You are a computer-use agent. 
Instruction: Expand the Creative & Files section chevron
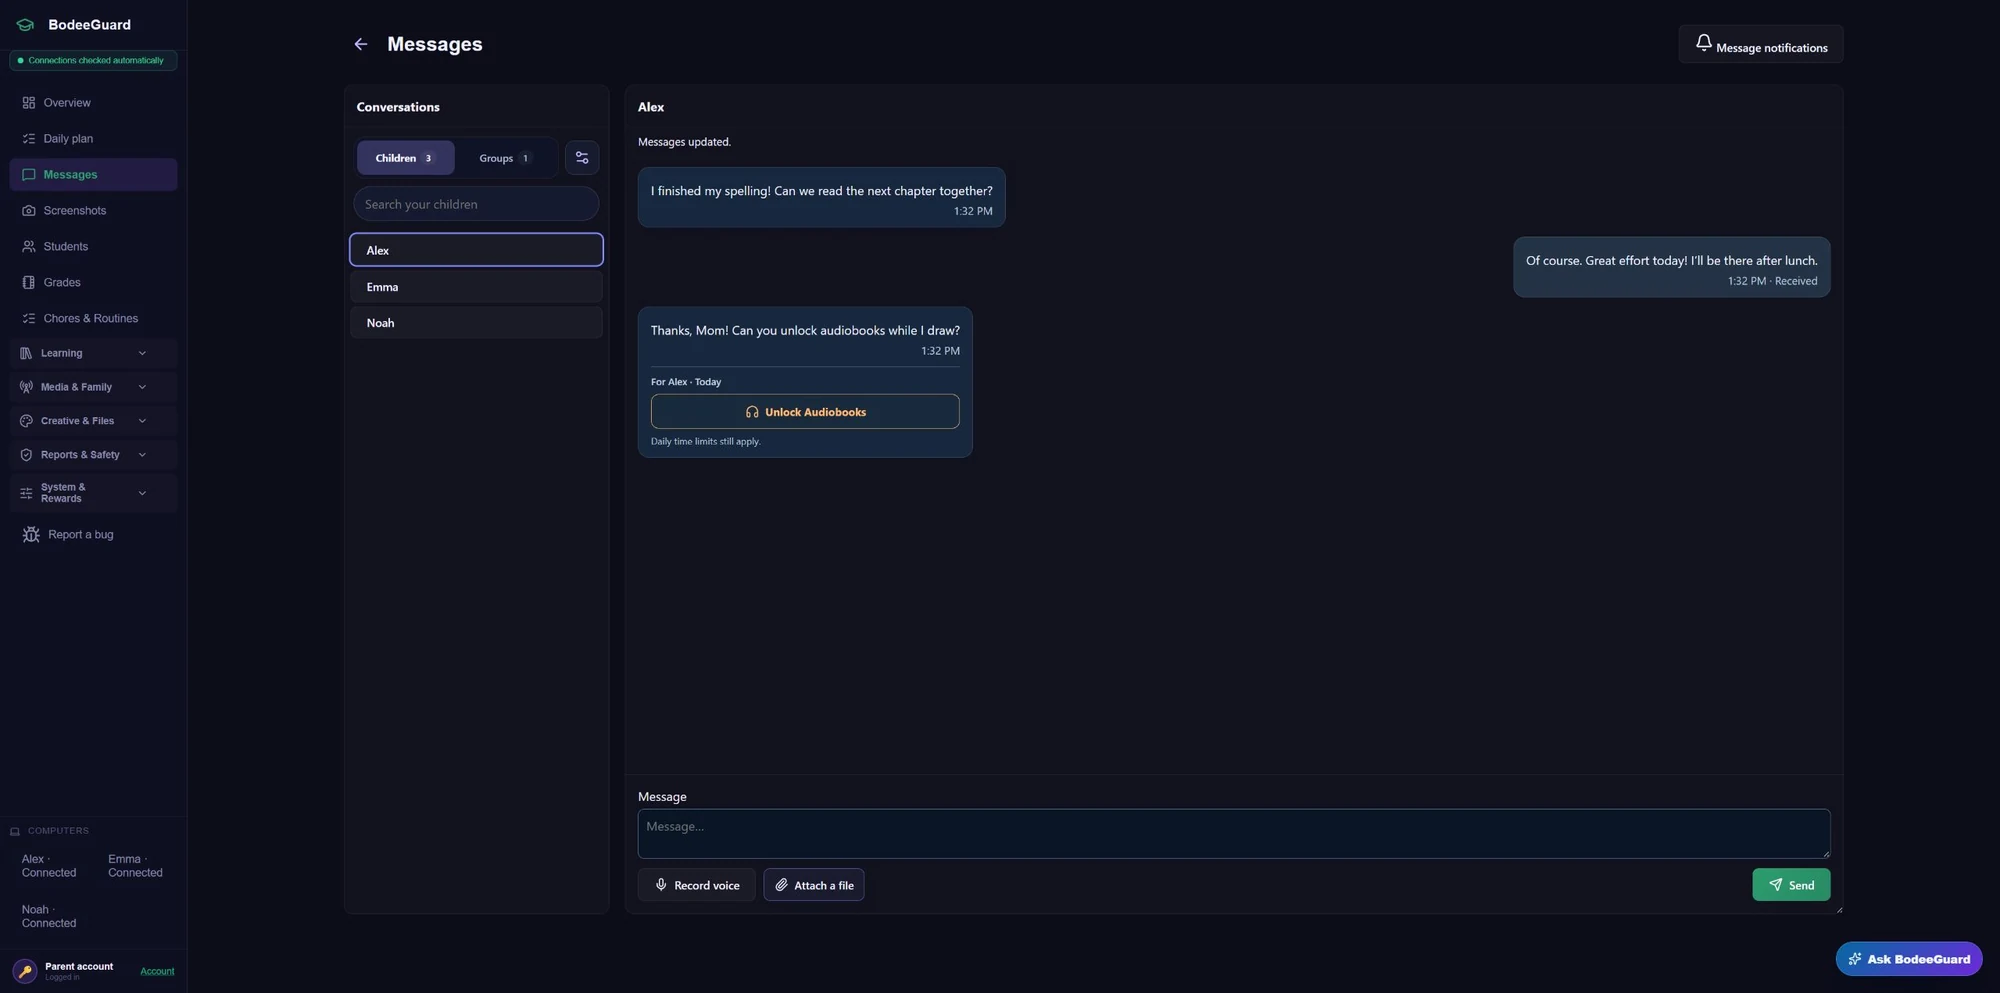click(x=142, y=421)
